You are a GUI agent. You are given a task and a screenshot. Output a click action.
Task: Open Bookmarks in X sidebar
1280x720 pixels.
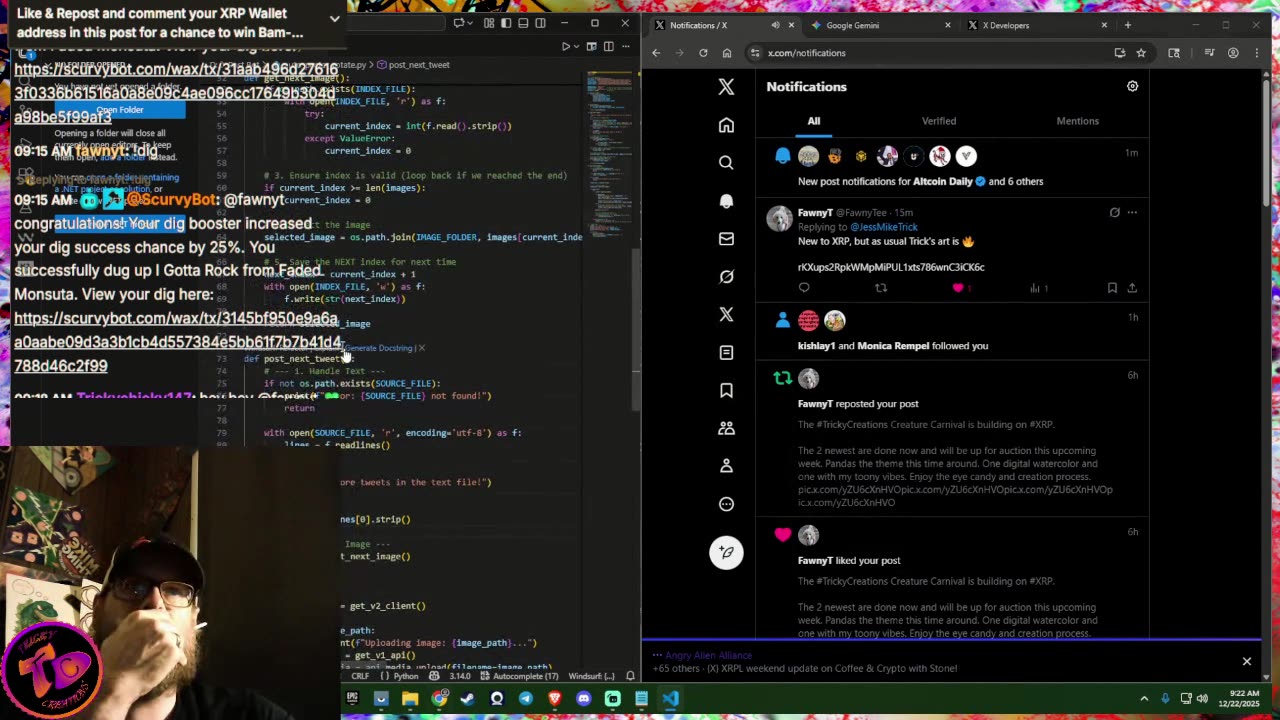(726, 390)
